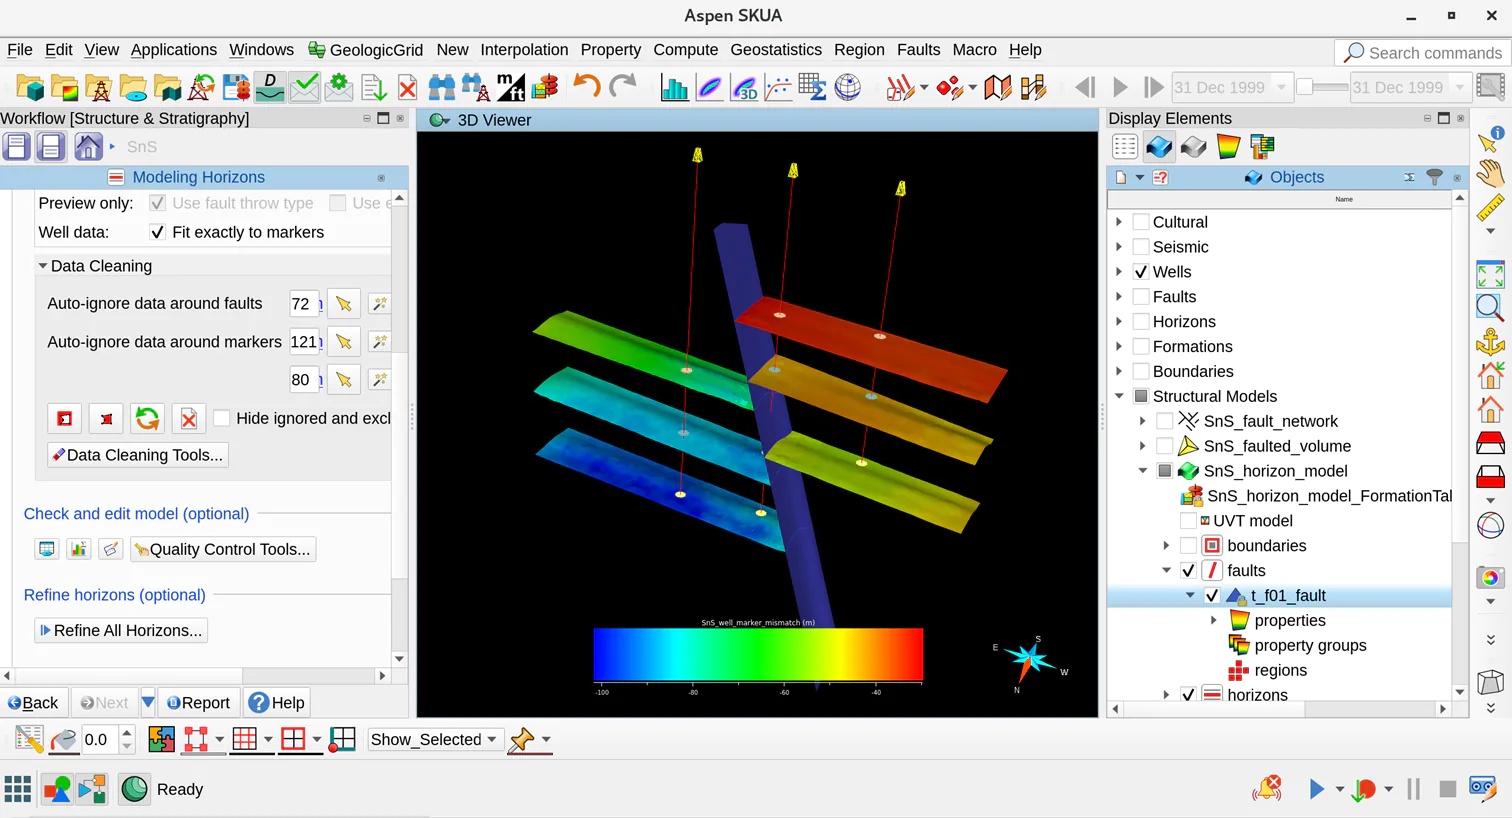Click the time slider handle in the toolbar

coord(1305,87)
